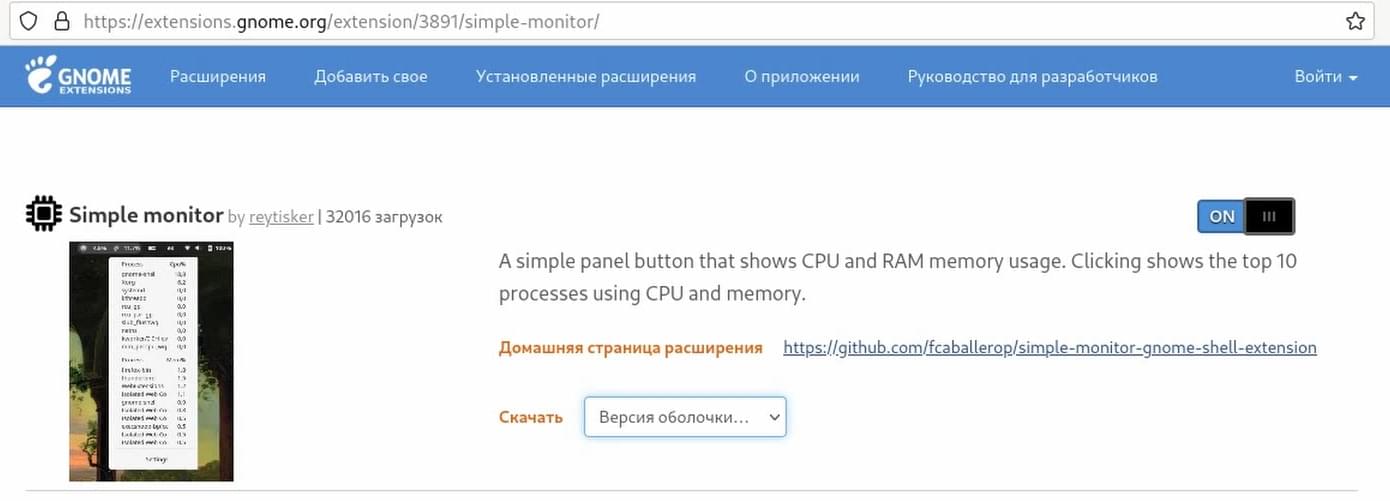Open the О приложении page
Image resolution: width=1390 pixels, height=501 pixels.
click(x=802, y=76)
